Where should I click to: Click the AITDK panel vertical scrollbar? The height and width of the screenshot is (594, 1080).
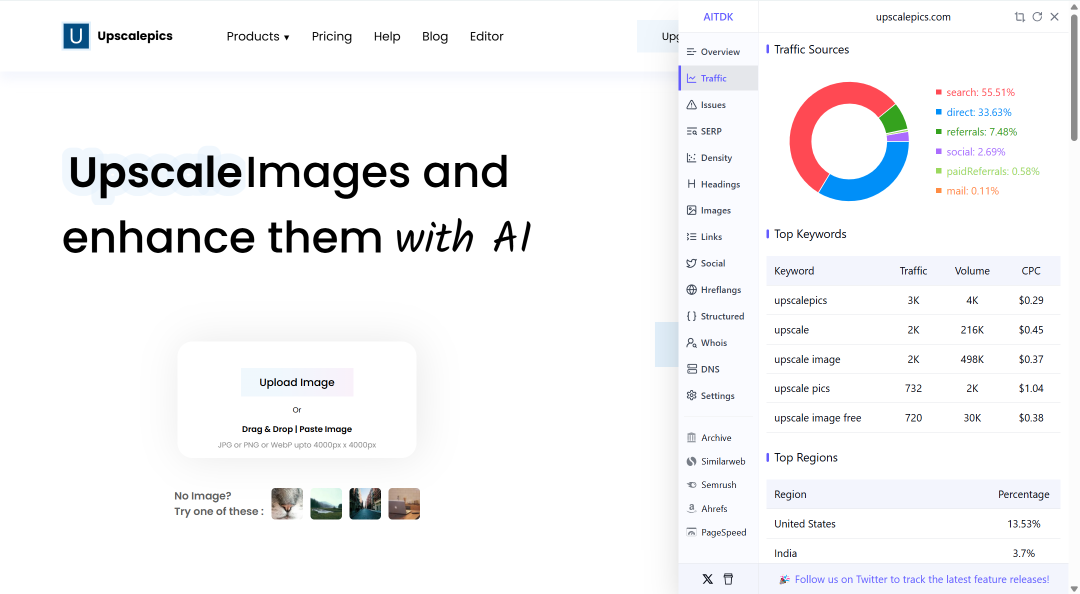click(1074, 77)
